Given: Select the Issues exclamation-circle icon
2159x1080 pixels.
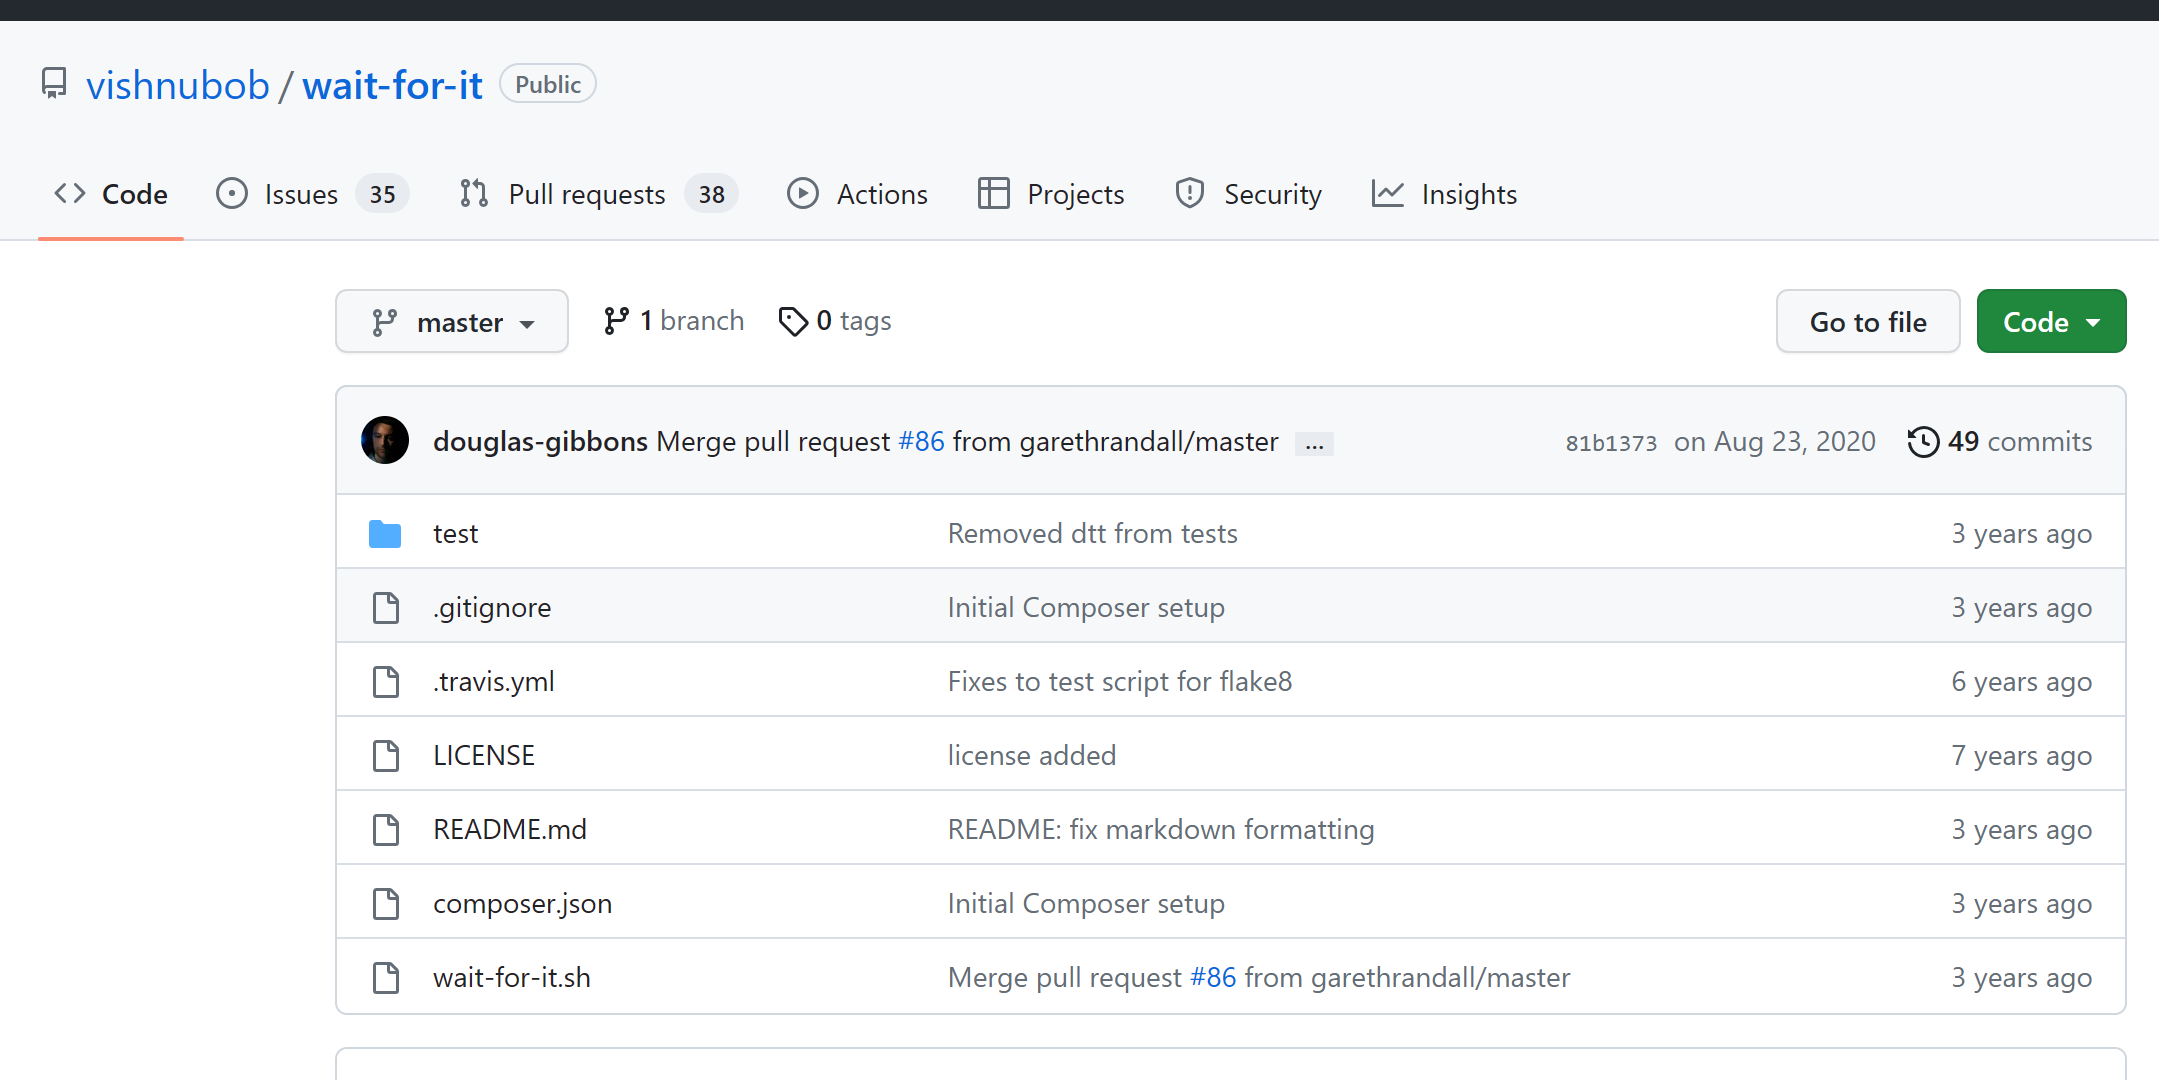Looking at the screenshot, I should pyautogui.click(x=231, y=193).
